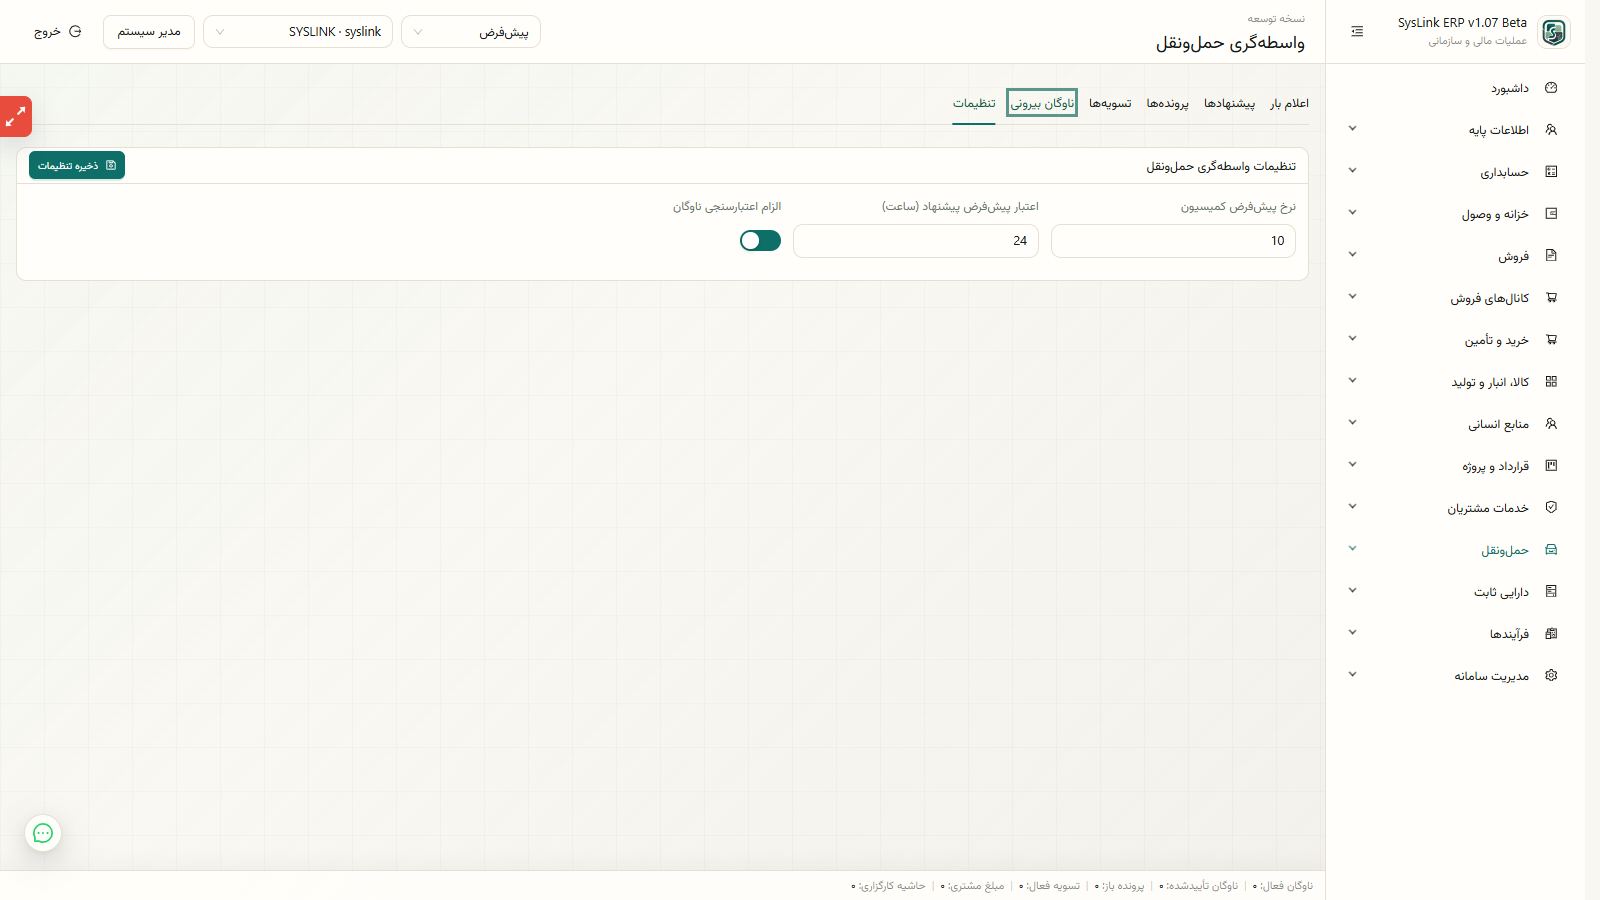
Task: Click the کانال‌های فروش cart icon
Action: click(x=1551, y=298)
